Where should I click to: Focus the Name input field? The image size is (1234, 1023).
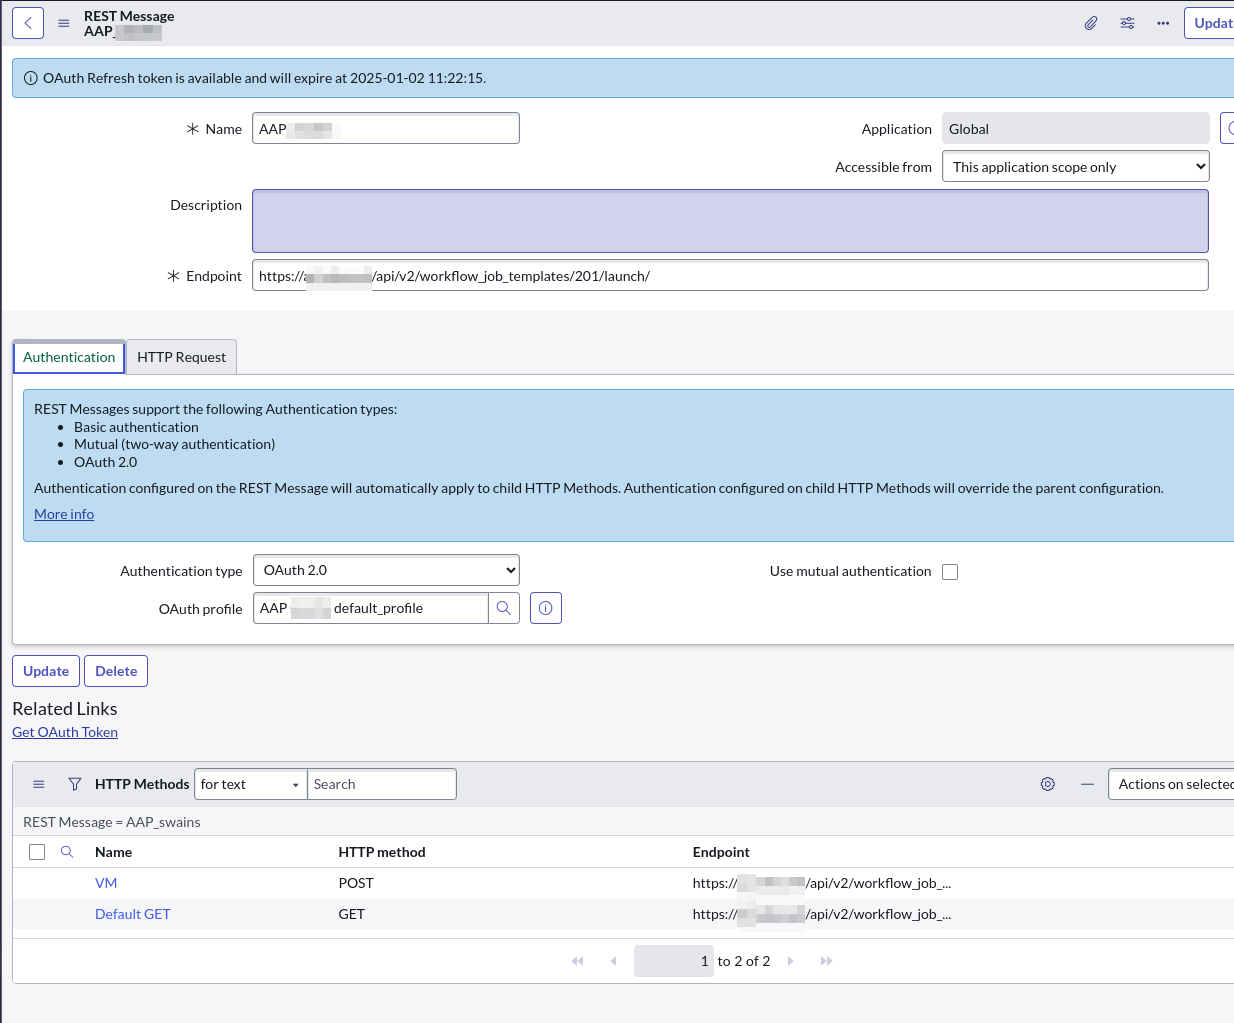386,128
